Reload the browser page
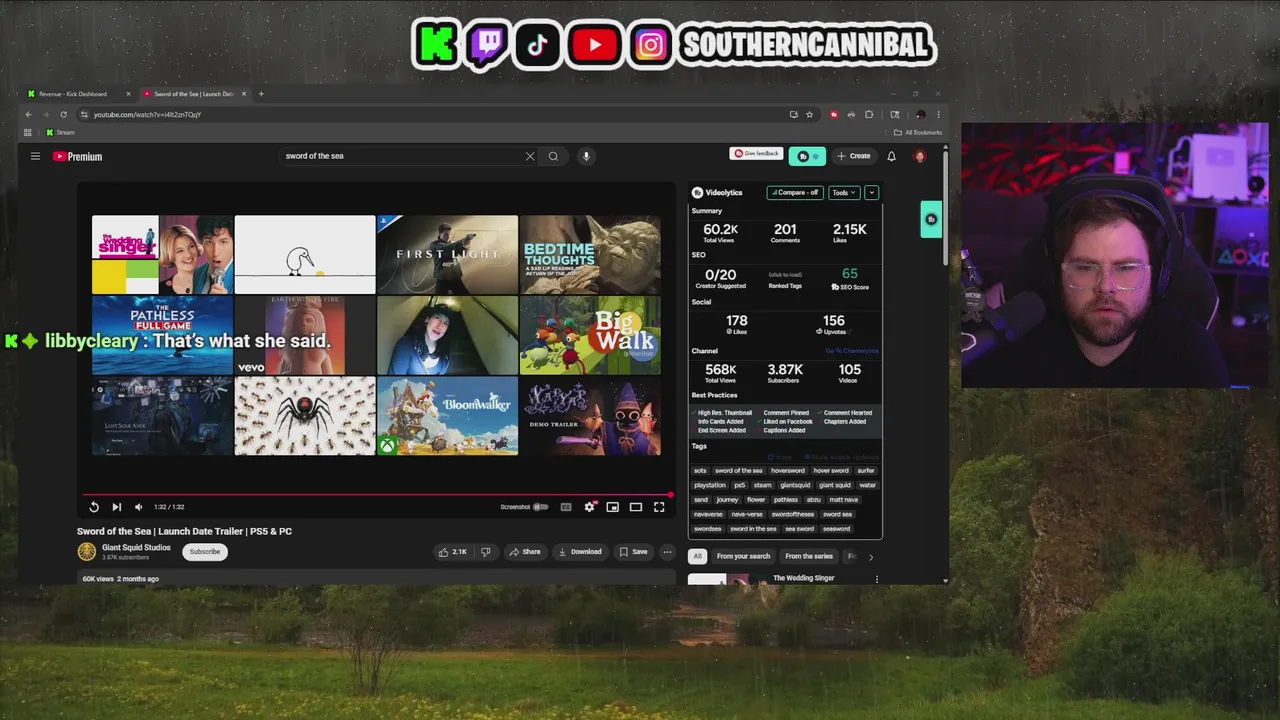Image resolution: width=1280 pixels, height=720 pixels. pyautogui.click(x=63, y=115)
